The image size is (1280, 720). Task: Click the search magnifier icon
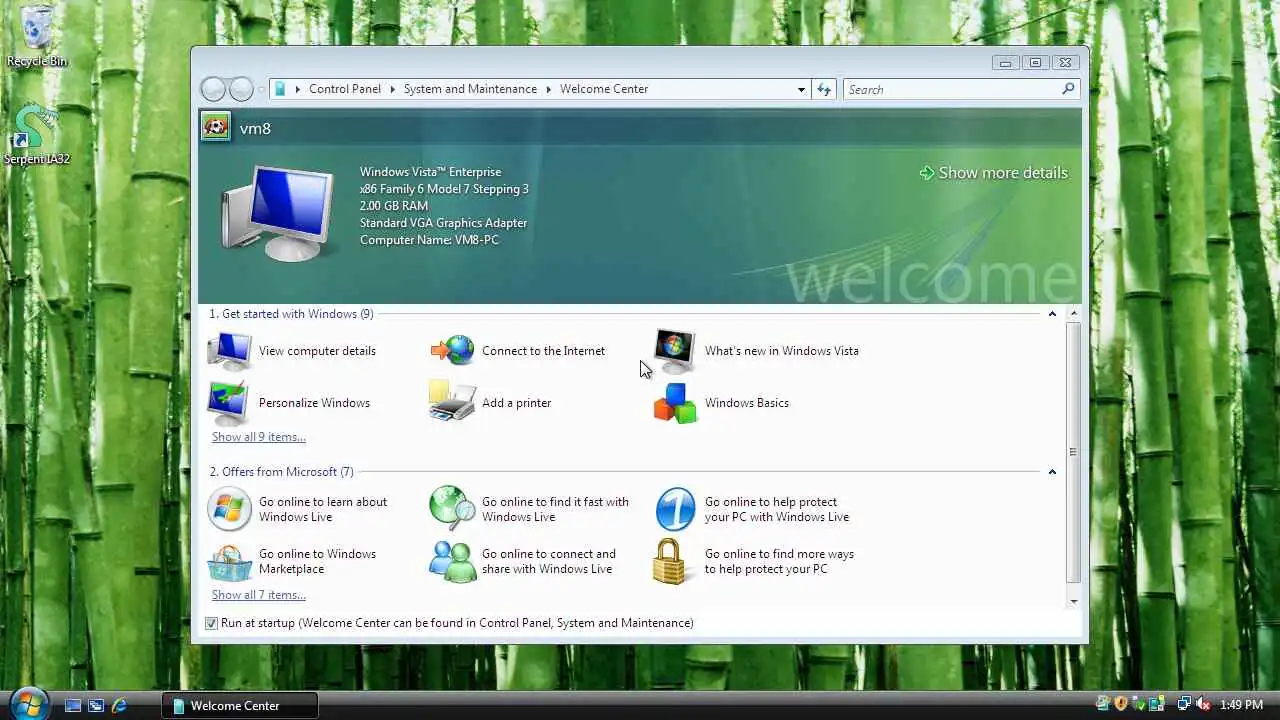[1068, 89]
